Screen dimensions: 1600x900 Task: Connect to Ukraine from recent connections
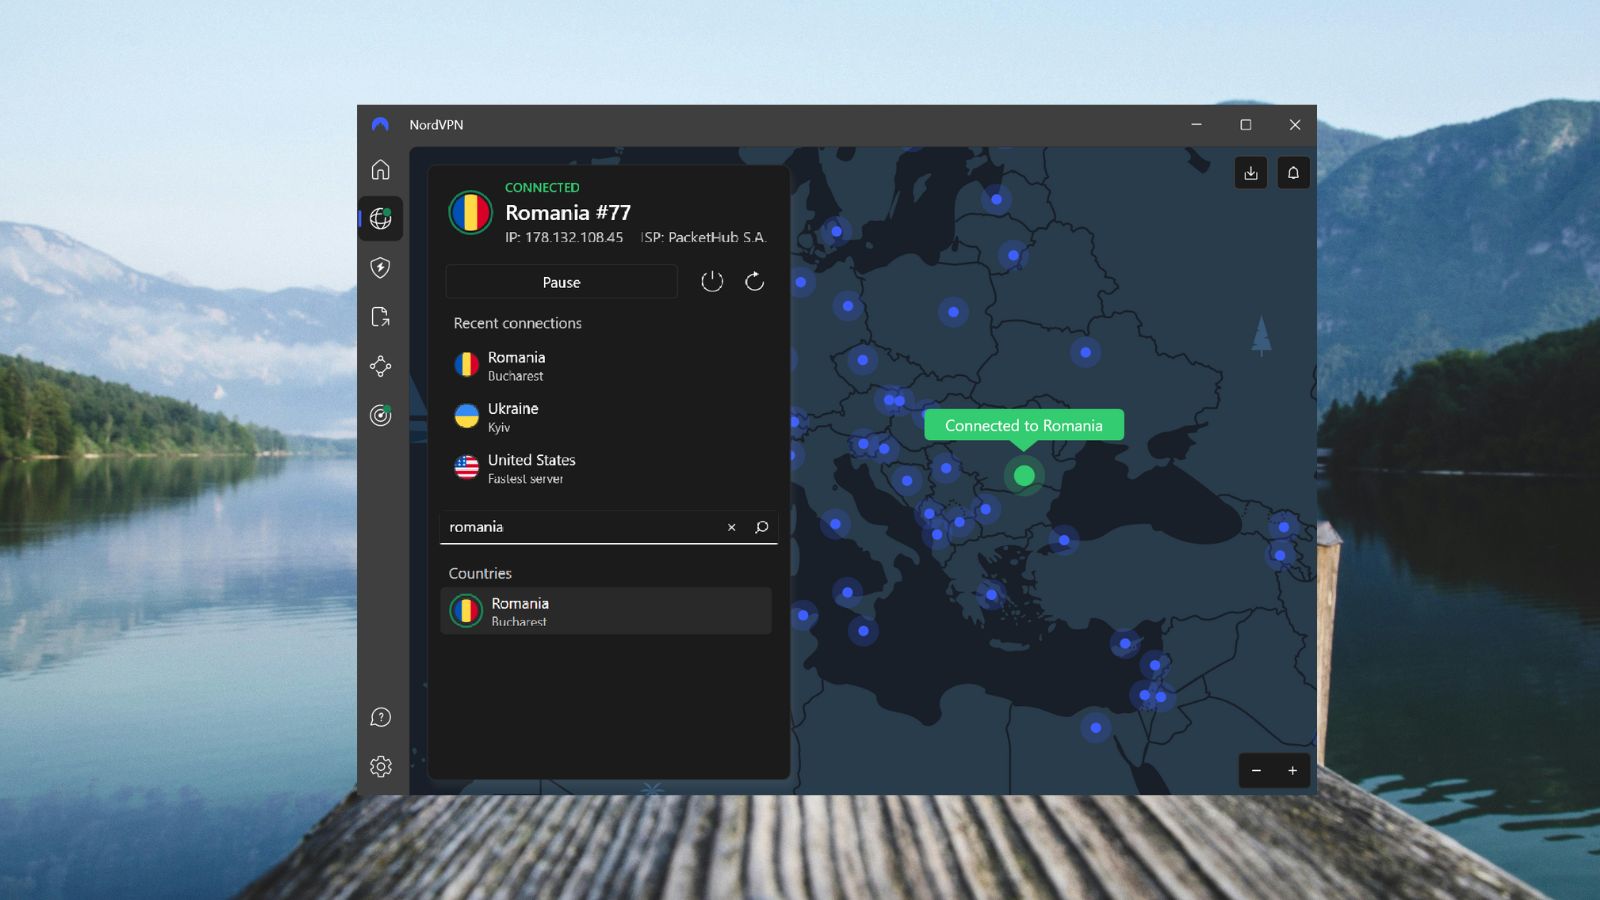coord(560,417)
